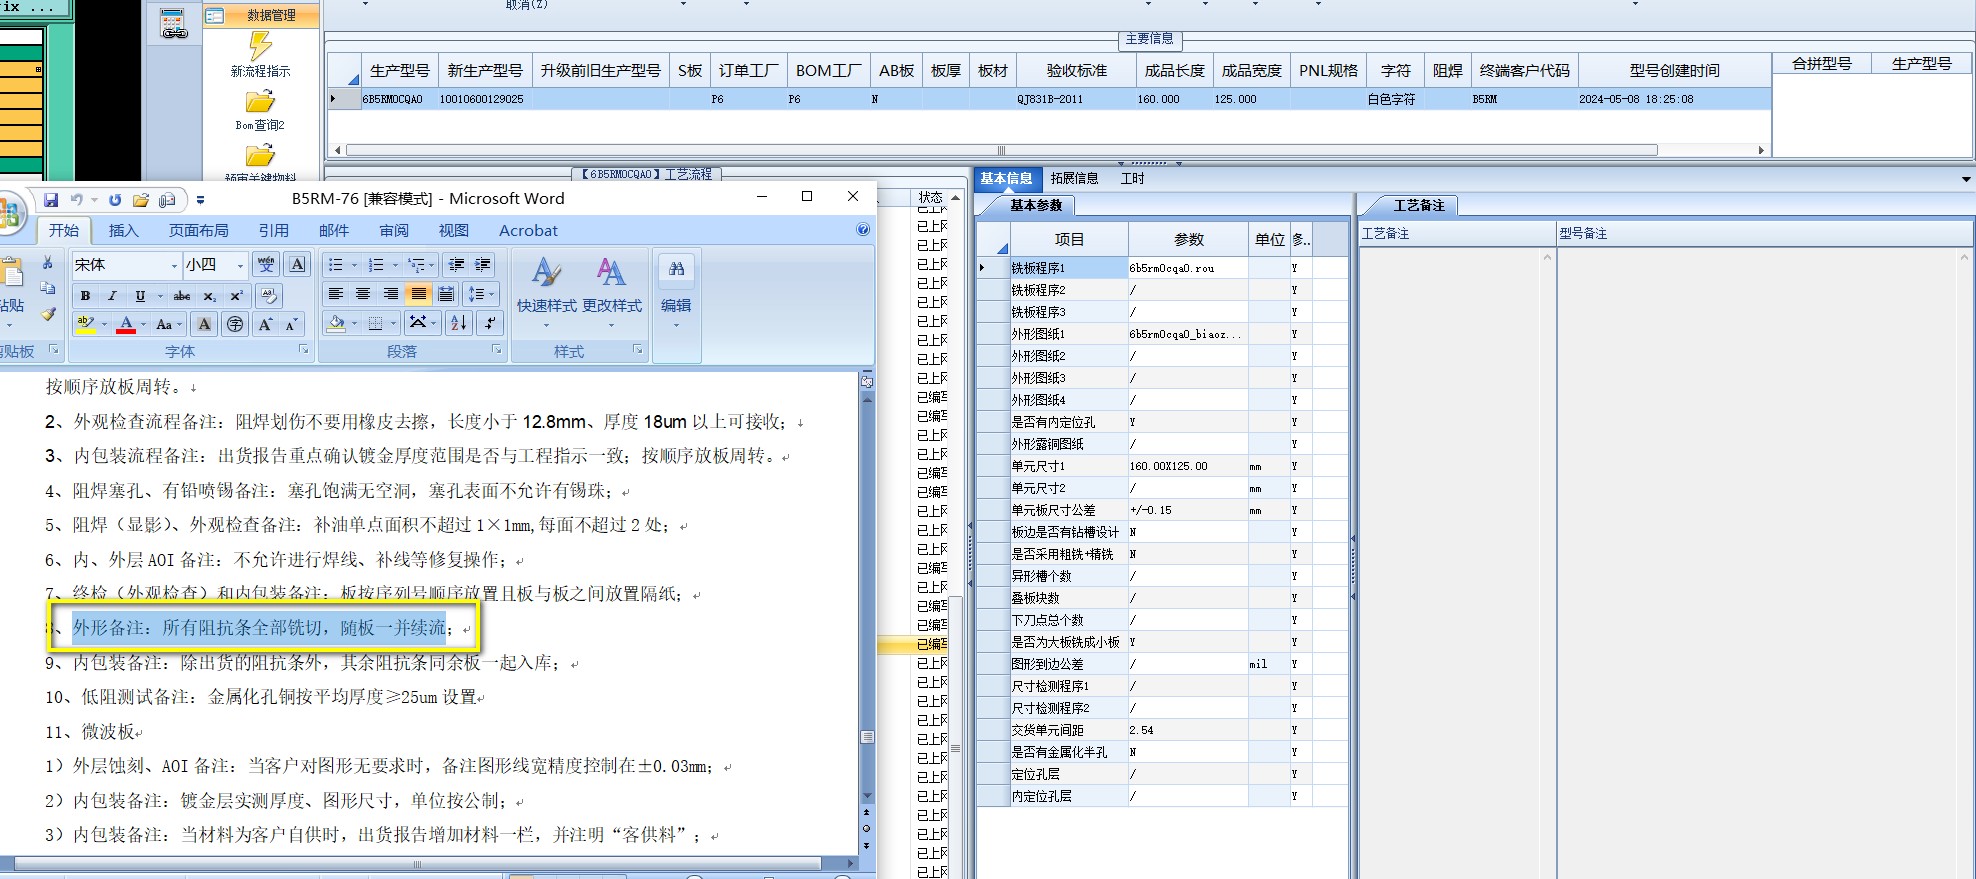Open the Font dialog launcher

(304, 350)
